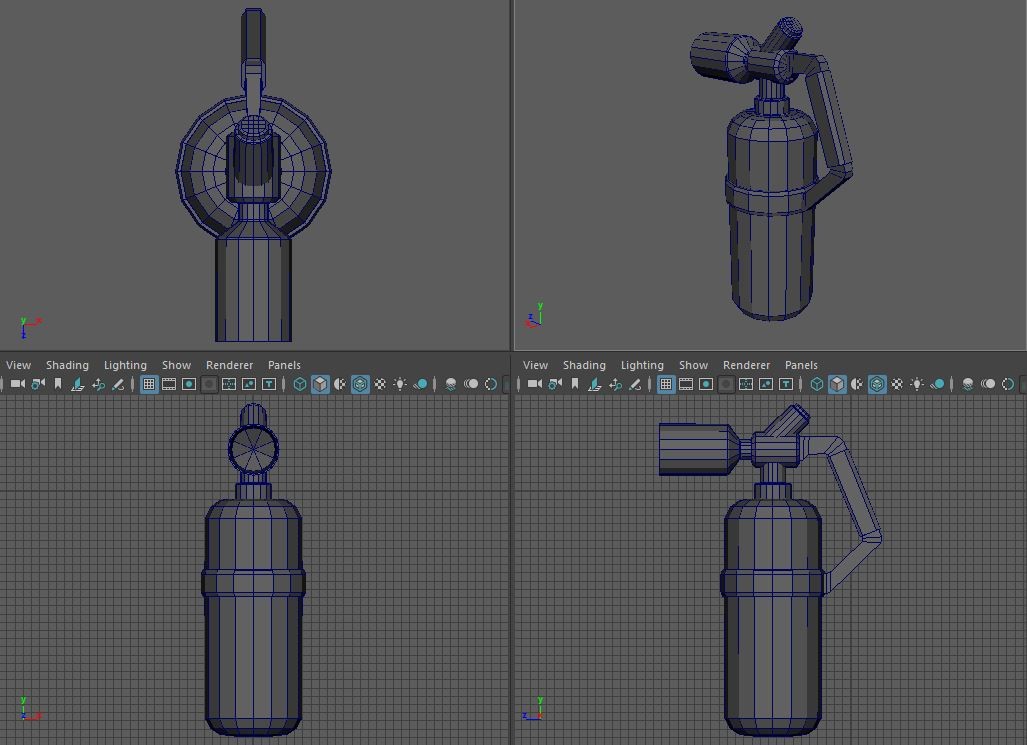
Task: Click the Image Plane icon in the front view toolbar
Action: pyautogui.click(x=77, y=384)
